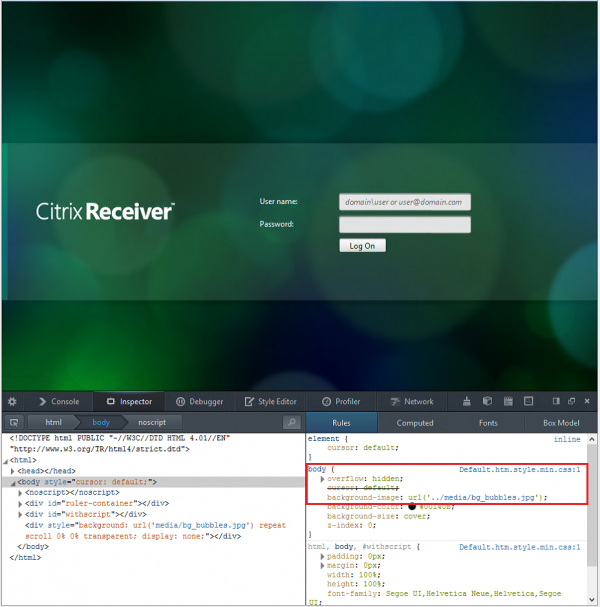Expand the head element node
This screenshot has width=600, height=607.
[13, 471]
